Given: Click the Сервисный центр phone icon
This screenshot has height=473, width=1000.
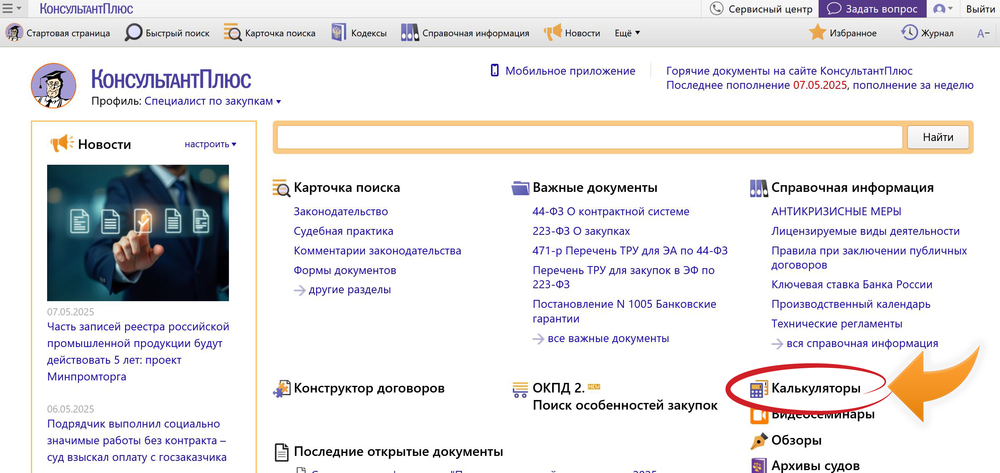Looking at the screenshot, I should tap(717, 9).
